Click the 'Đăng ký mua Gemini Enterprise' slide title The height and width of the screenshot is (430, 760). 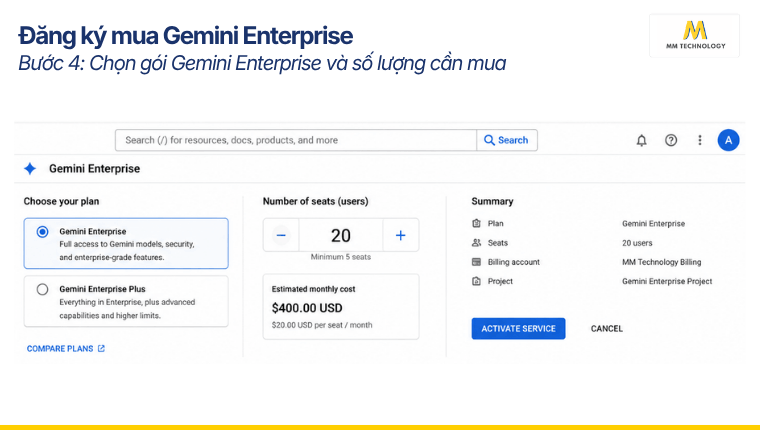186,36
